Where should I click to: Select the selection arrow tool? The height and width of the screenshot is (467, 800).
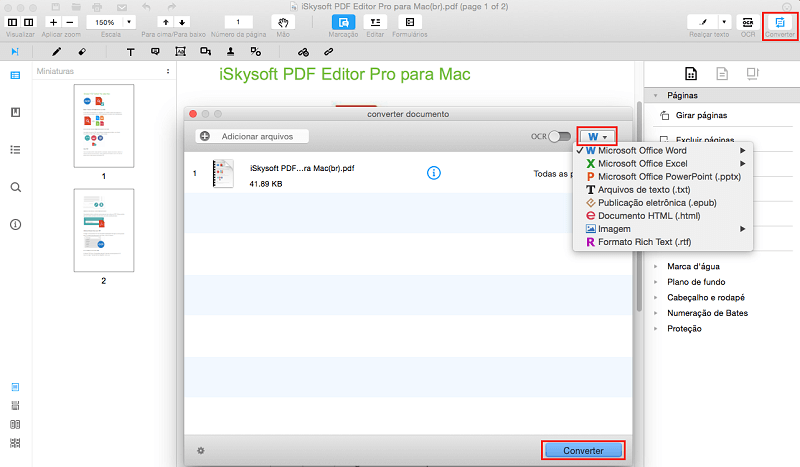tap(15, 52)
